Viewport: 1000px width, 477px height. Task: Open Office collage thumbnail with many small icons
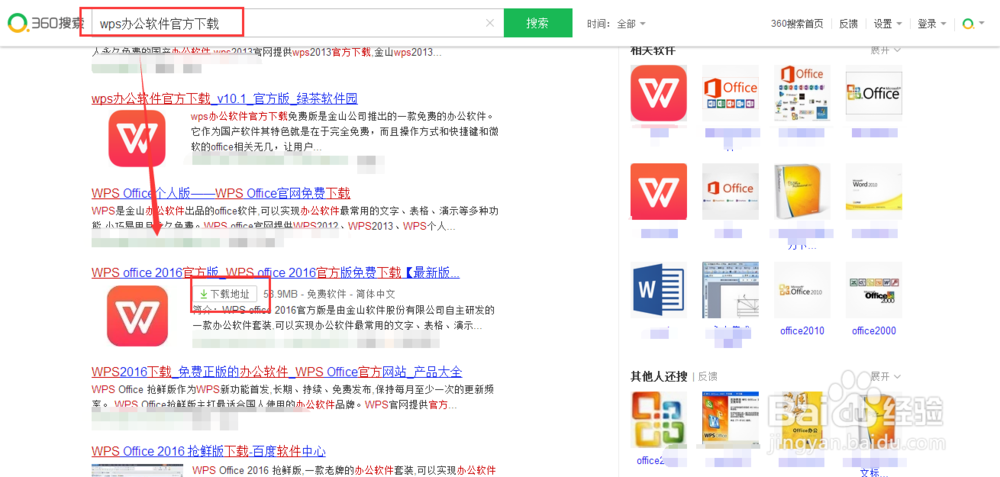(802, 94)
